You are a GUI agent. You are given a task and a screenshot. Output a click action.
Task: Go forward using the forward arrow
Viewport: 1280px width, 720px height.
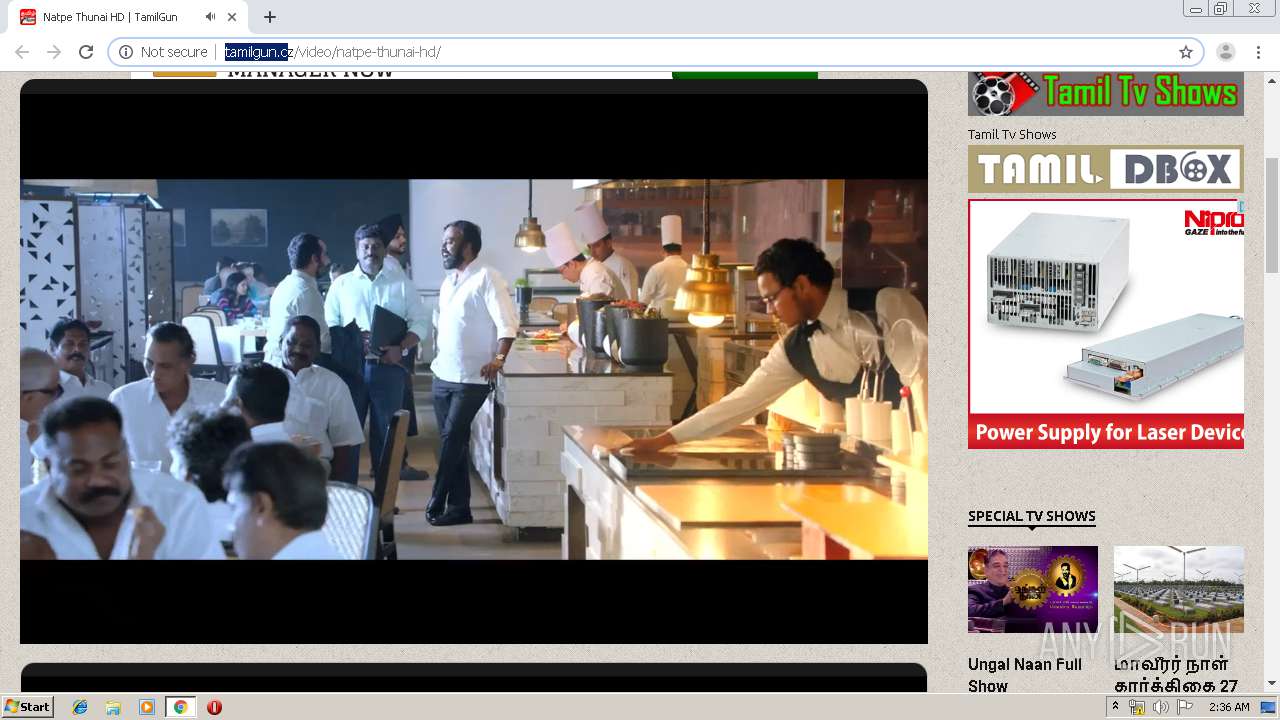(x=54, y=52)
